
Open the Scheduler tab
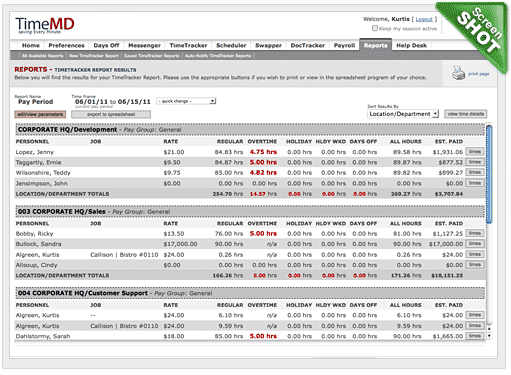point(231,45)
